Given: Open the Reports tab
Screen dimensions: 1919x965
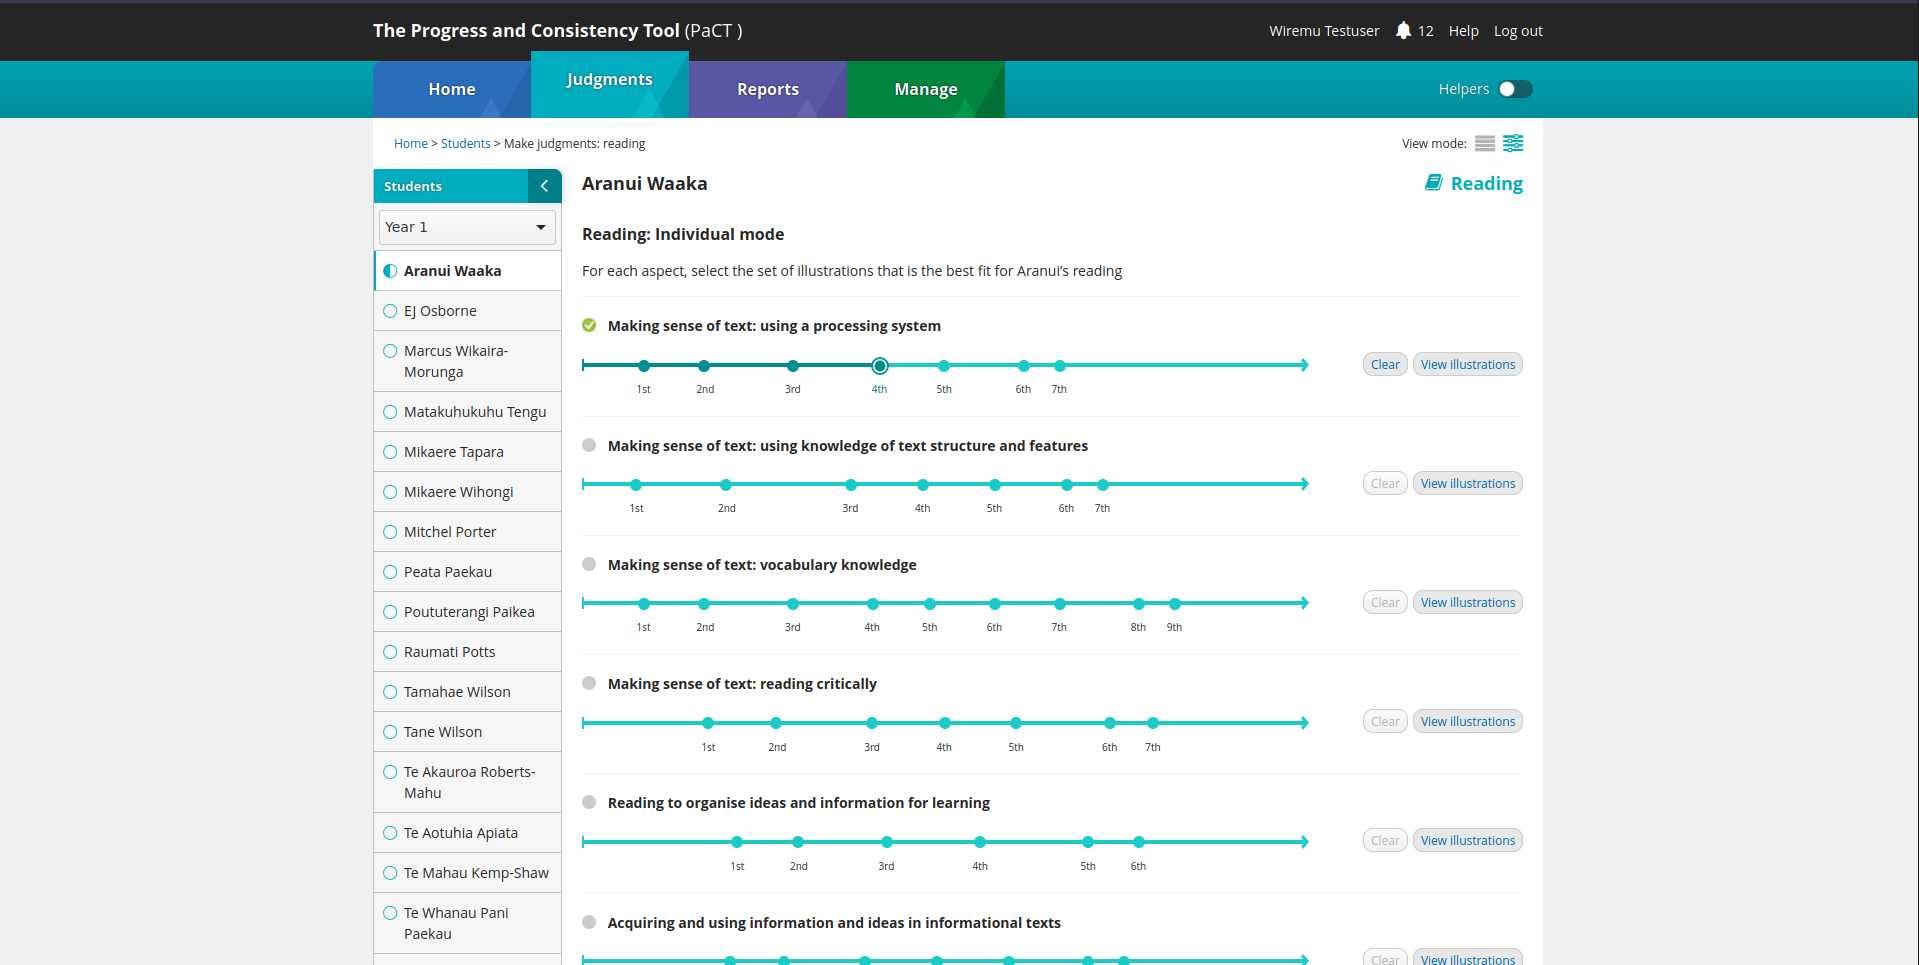Looking at the screenshot, I should click(x=767, y=89).
